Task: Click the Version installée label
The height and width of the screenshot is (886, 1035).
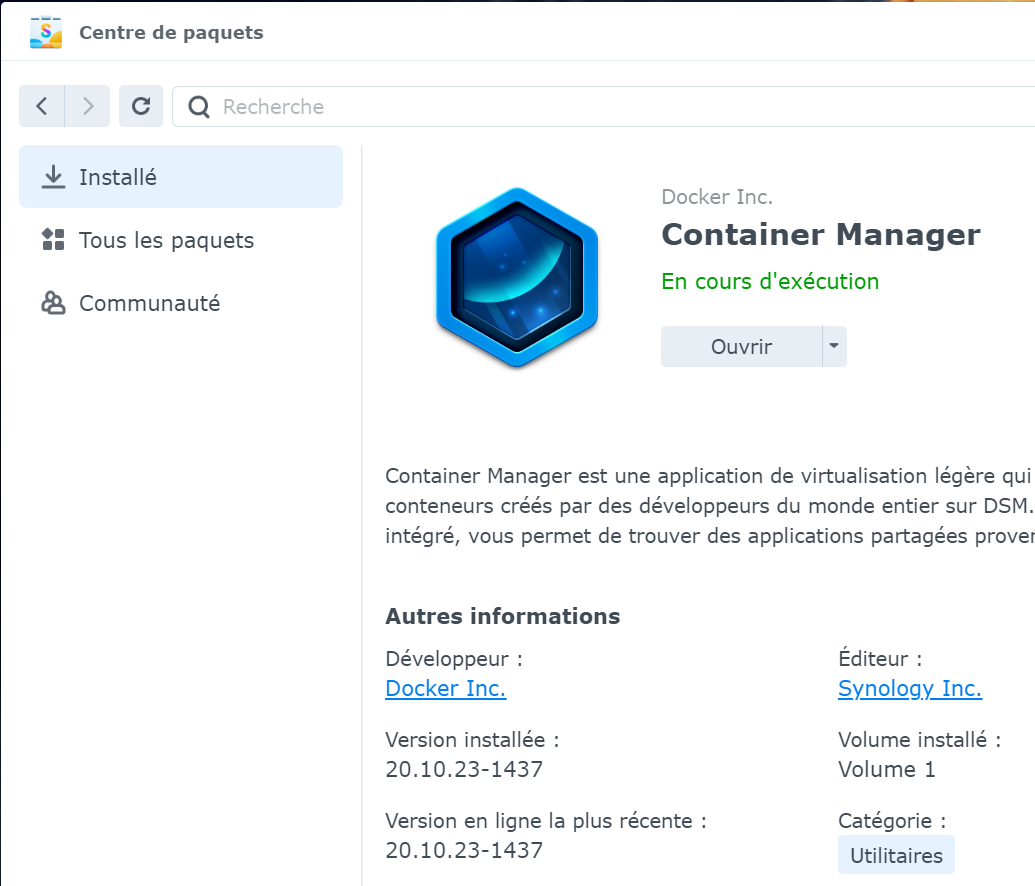Action: pos(472,739)
